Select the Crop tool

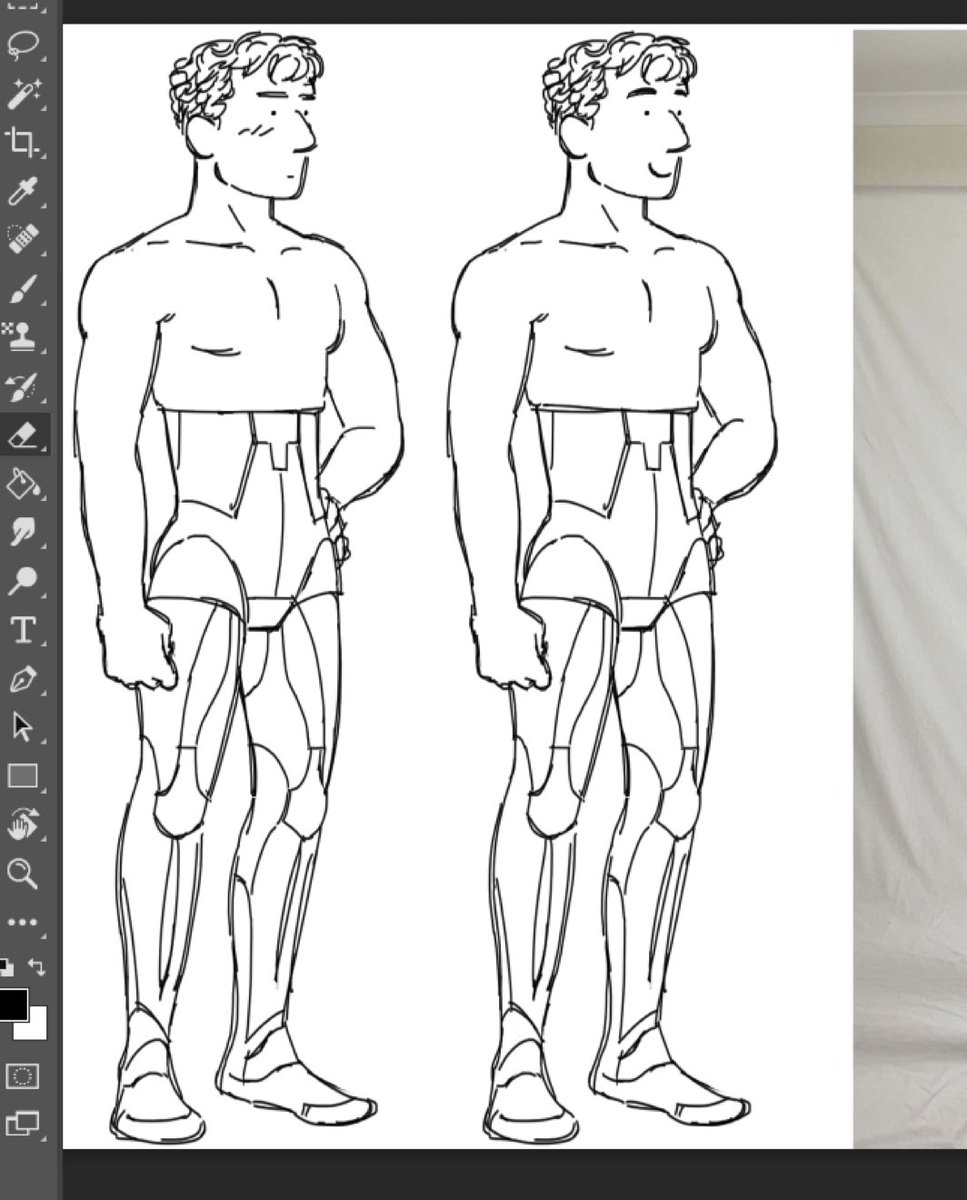tap(22, 143)
